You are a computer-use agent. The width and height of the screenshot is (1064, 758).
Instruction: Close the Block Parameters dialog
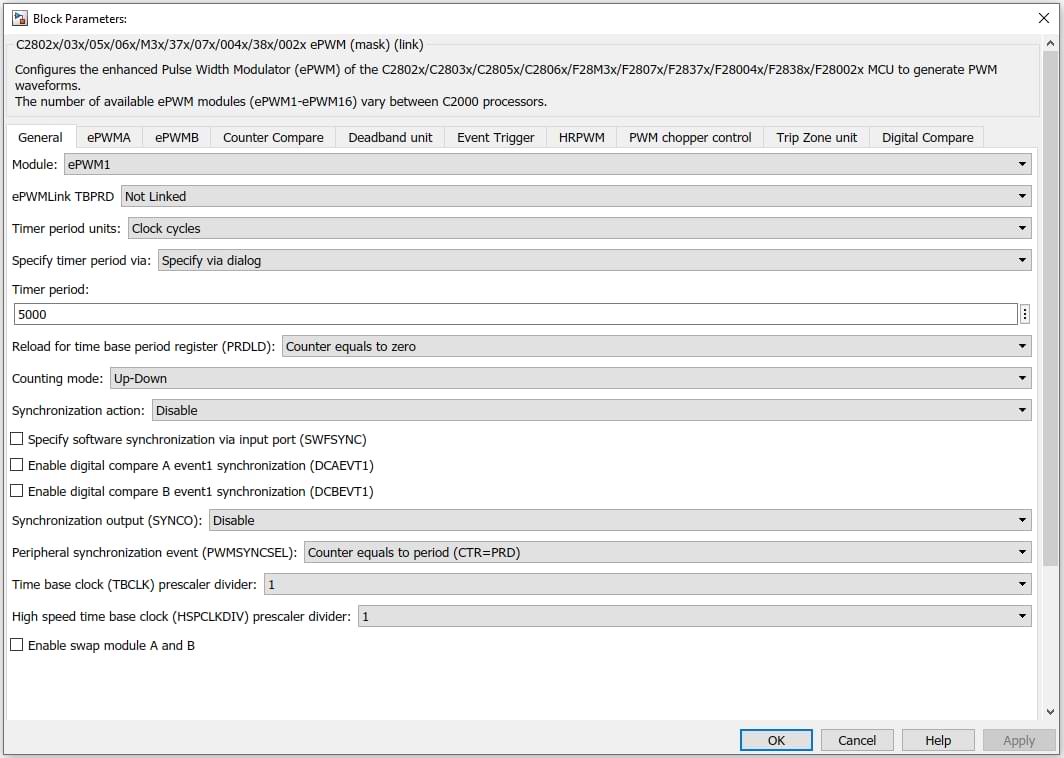coord(1044,18)
